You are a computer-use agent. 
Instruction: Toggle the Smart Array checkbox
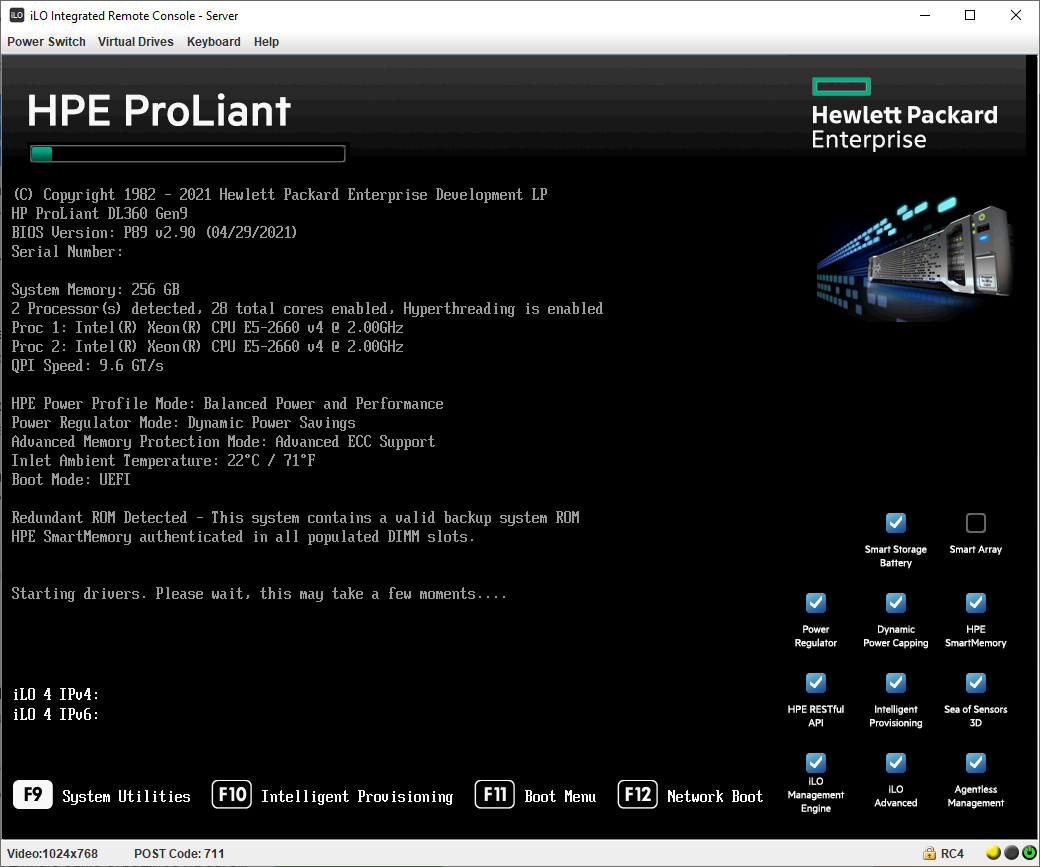(x=976, y=523)
